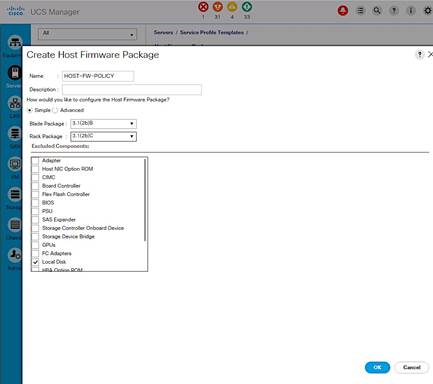Image resolution: width=433 pixels, height=384 pixels.
Task: Click the warnings green icon
Action: (247, 7)
